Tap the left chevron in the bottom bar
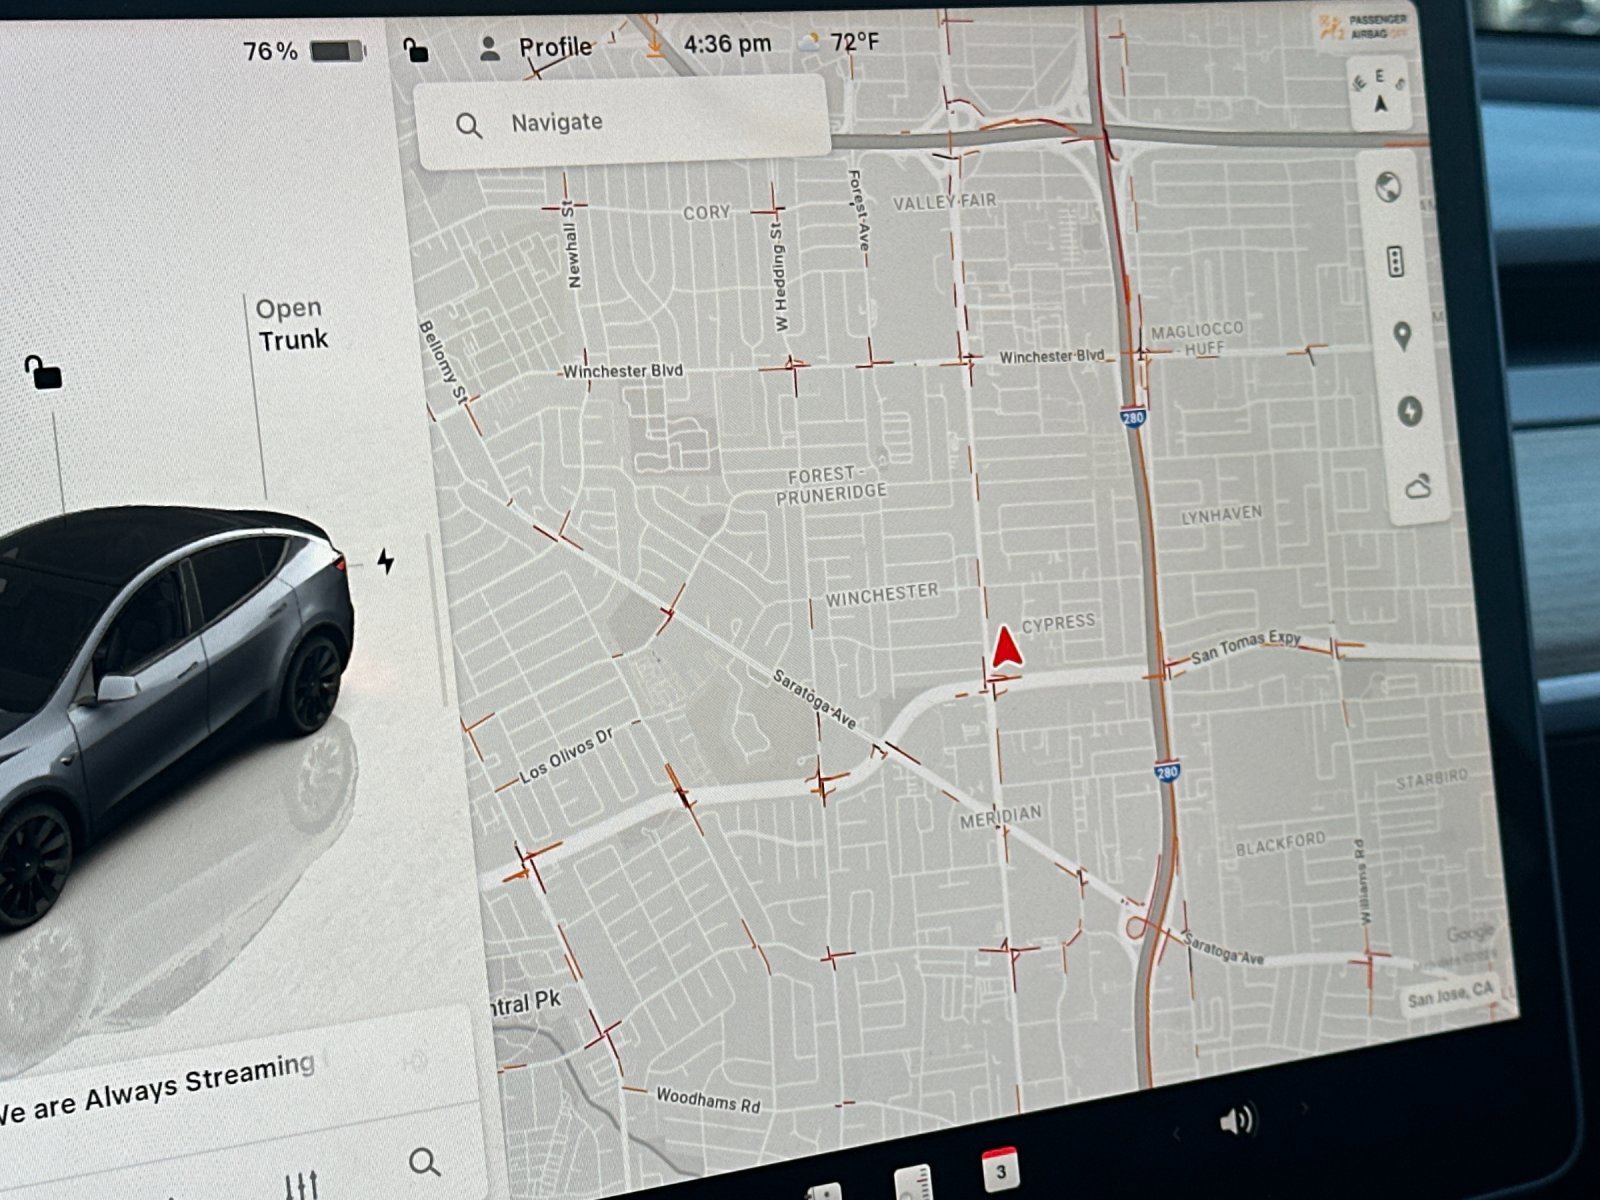 pos(1175,1132)
